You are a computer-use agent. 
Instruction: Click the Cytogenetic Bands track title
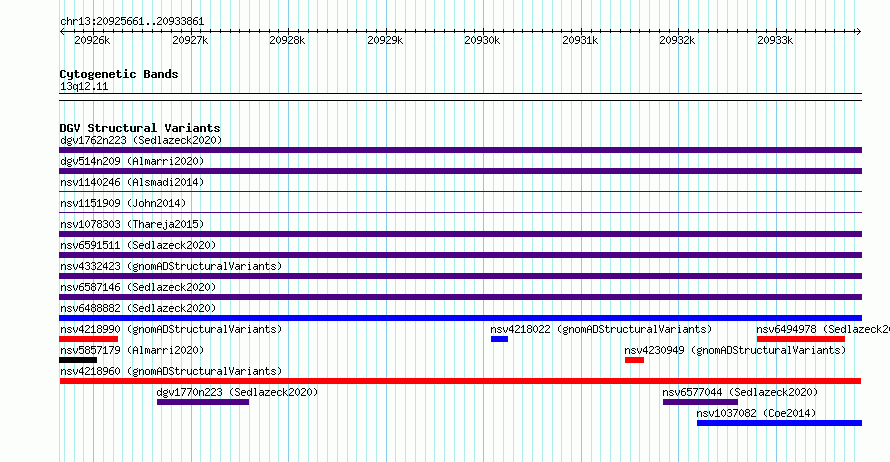pos(119,74)
